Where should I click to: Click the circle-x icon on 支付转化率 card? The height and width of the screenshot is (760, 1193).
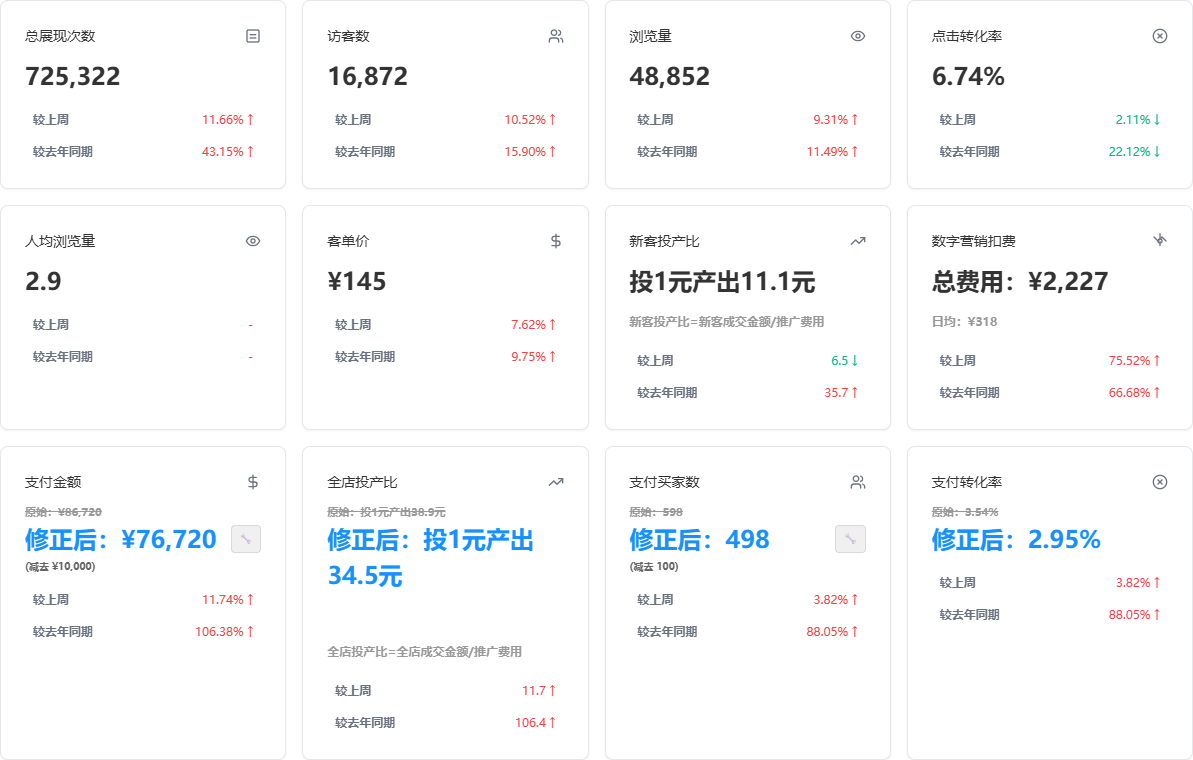tap(1159, 481)
